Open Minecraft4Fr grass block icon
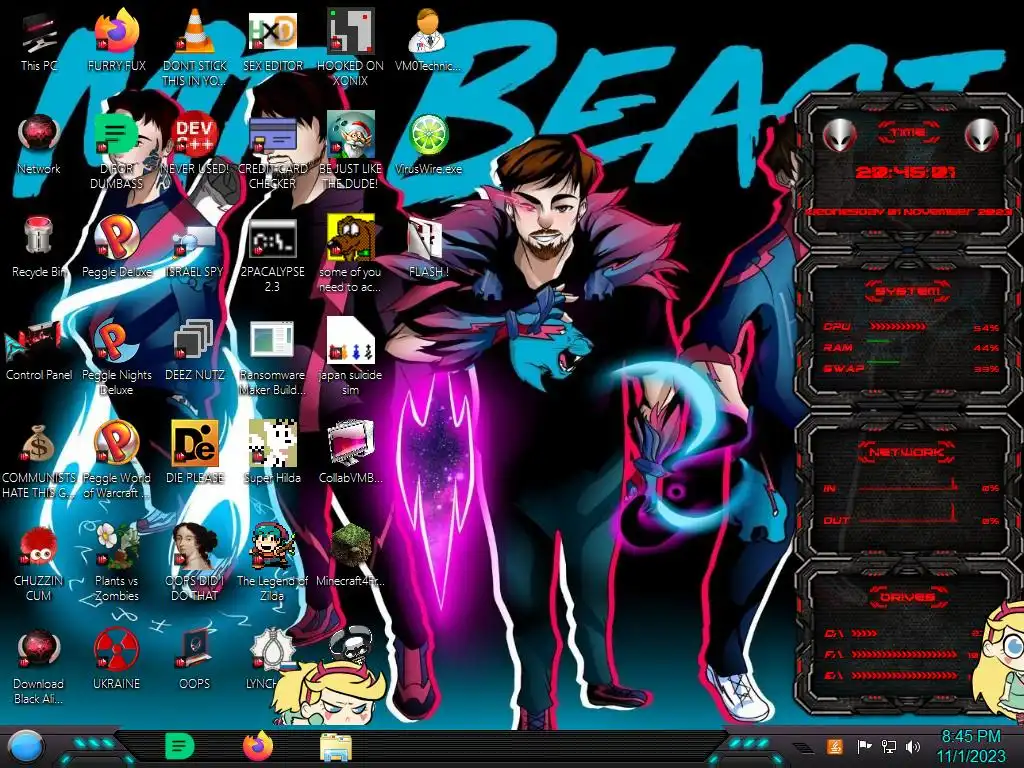Image resolution: width=1024 pixels, height=768 pixels. (x=350, y=546)
